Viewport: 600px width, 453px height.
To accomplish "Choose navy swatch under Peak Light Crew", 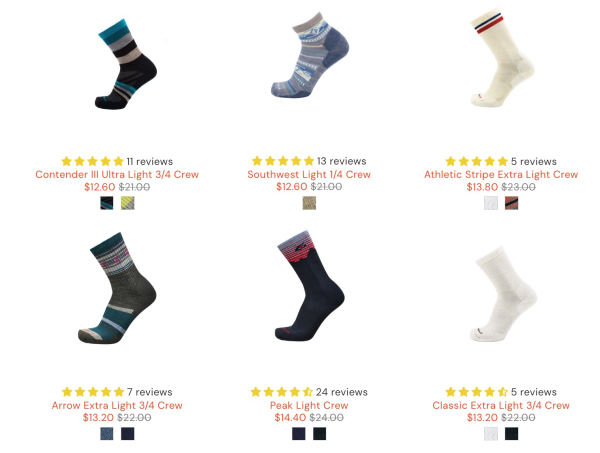I will 298,434.
